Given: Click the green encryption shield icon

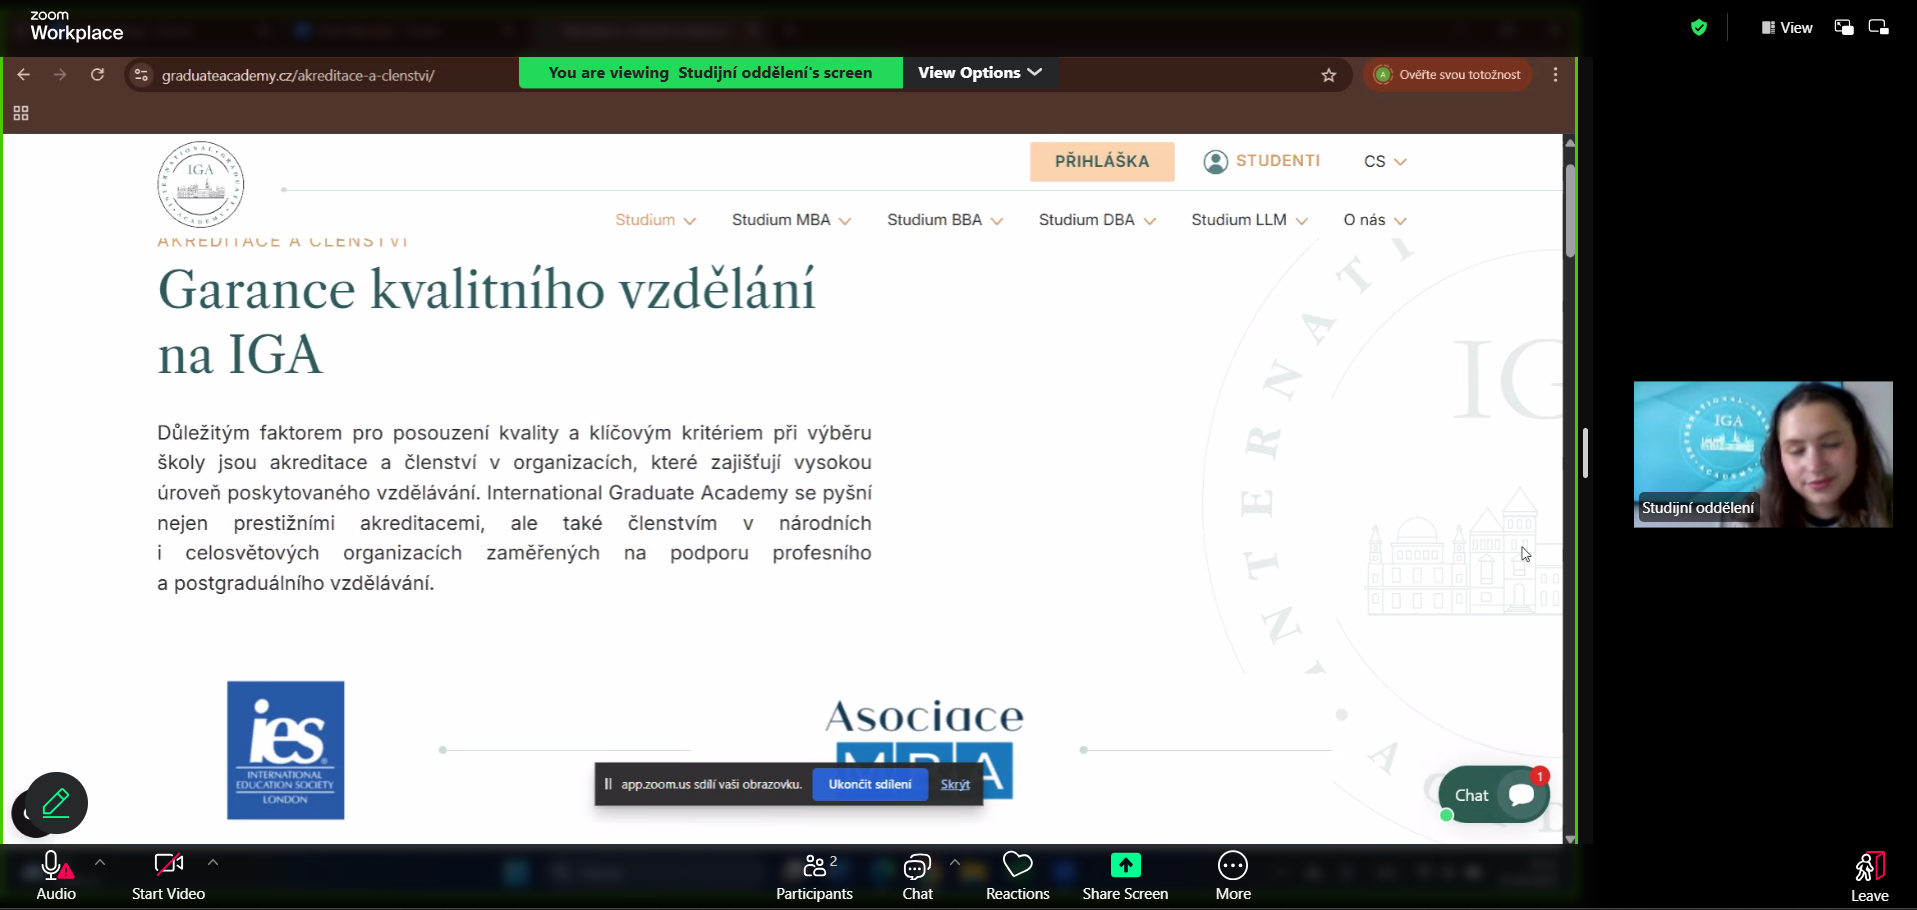Looking at the screenshot, I should click(1698, 28).
